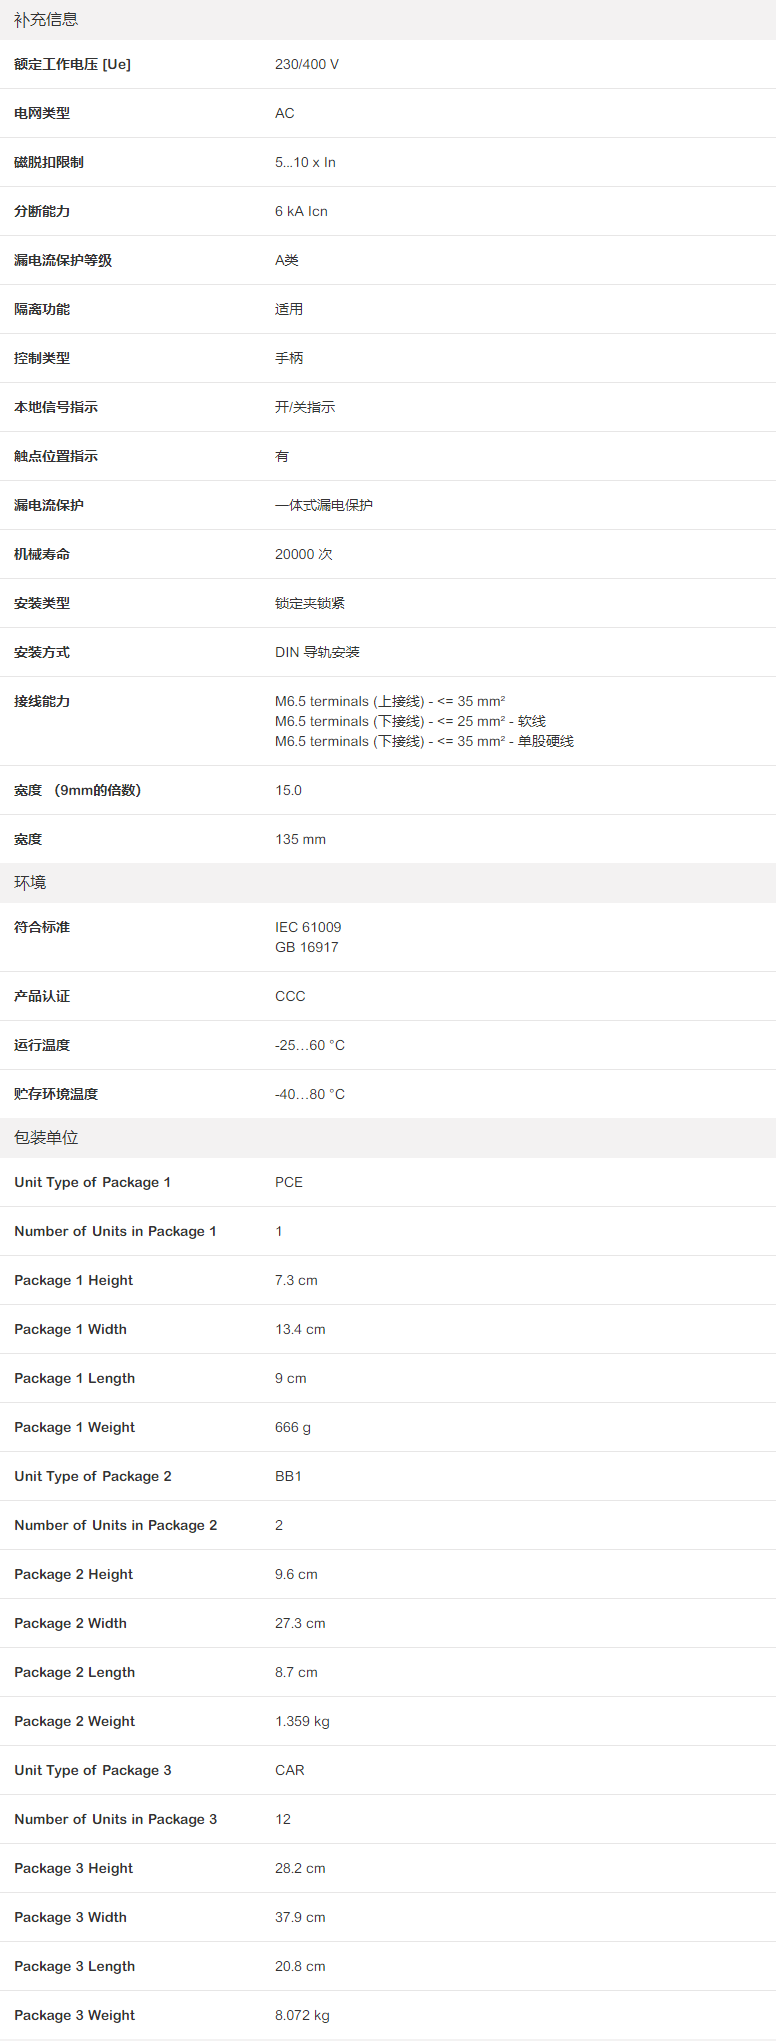
Task: Click the Package 2 Width value 27.3 cm
Action: point(300,1623)
